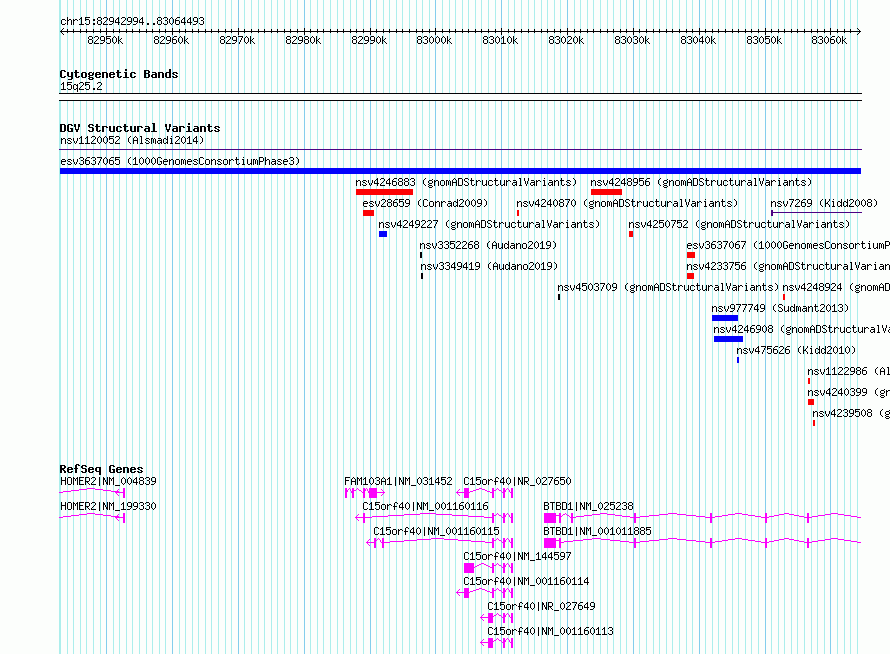Image resolution: width=890 pixels, height=654 pixels.
Task: Select the 15q25.2 band label
Action: pyautogui.click(x=81, y=86)
